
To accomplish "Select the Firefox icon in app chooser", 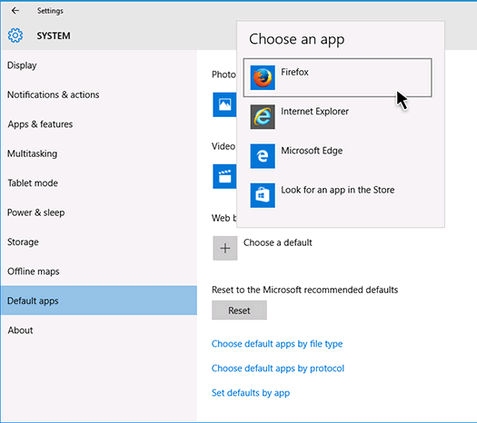I will 263,78.
